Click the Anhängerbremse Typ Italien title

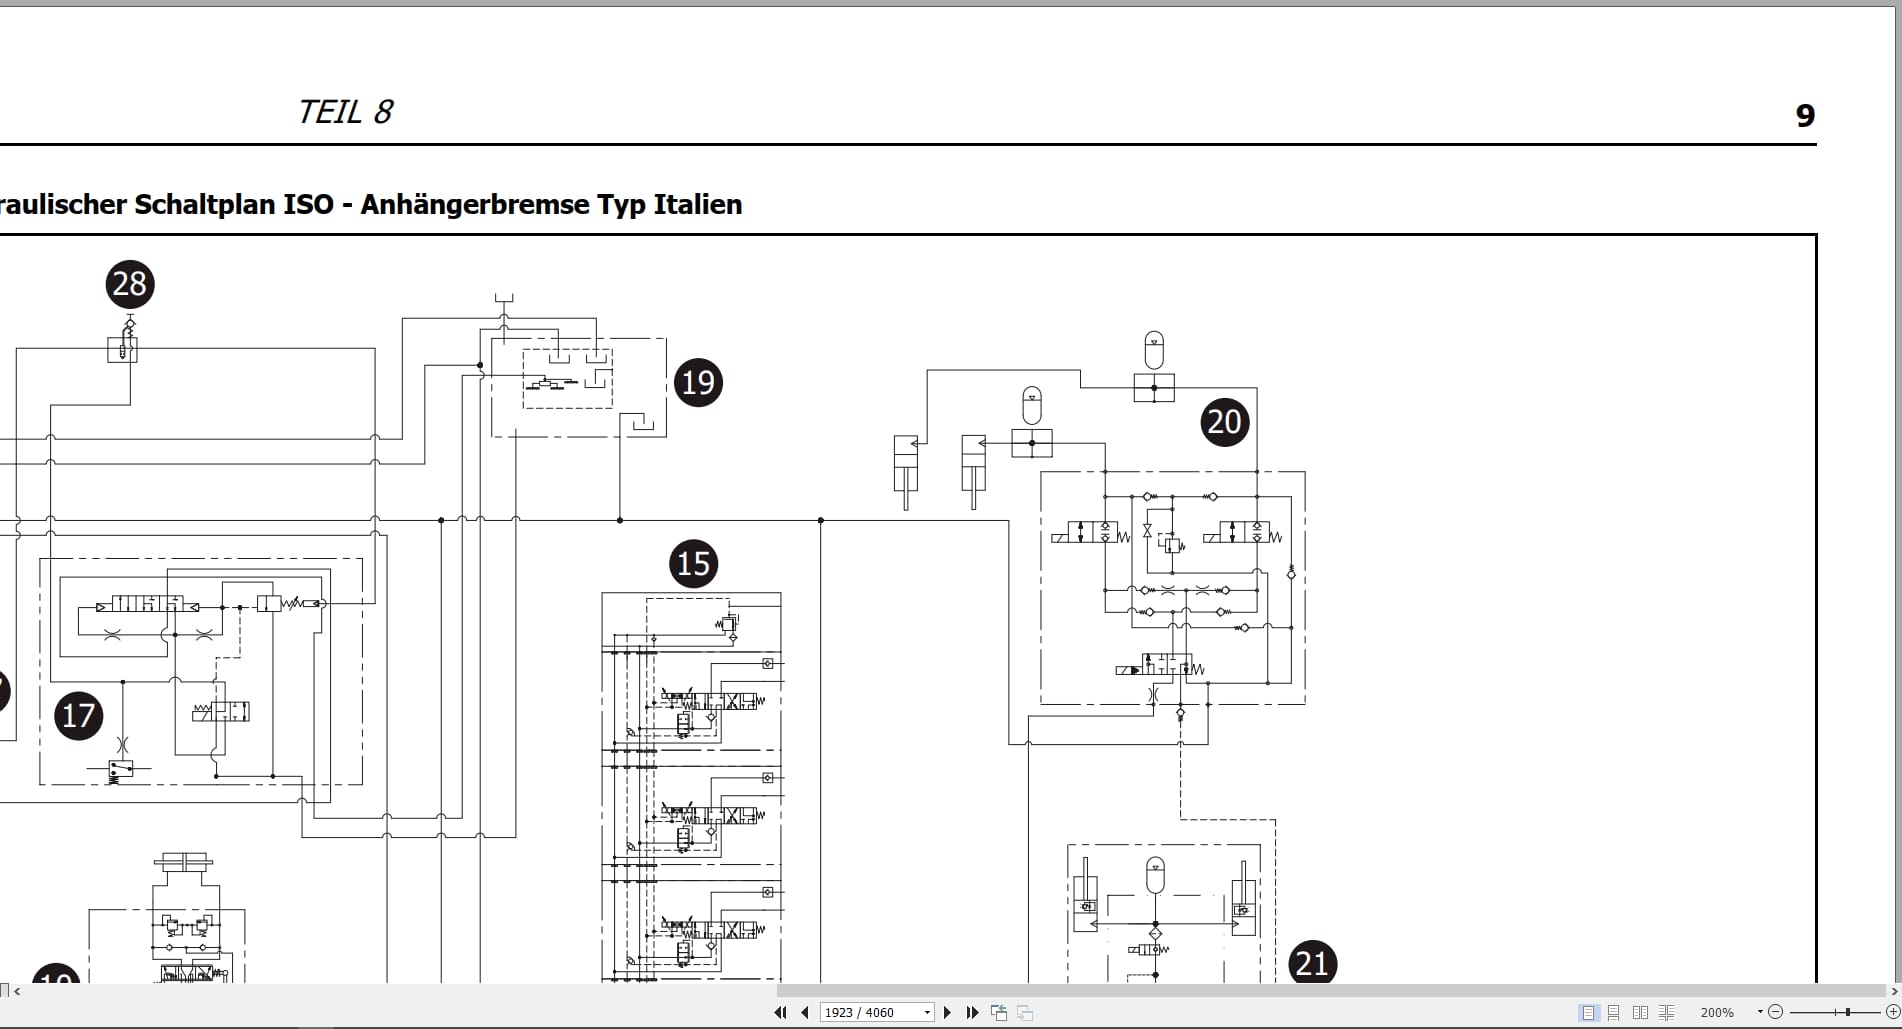551,204
